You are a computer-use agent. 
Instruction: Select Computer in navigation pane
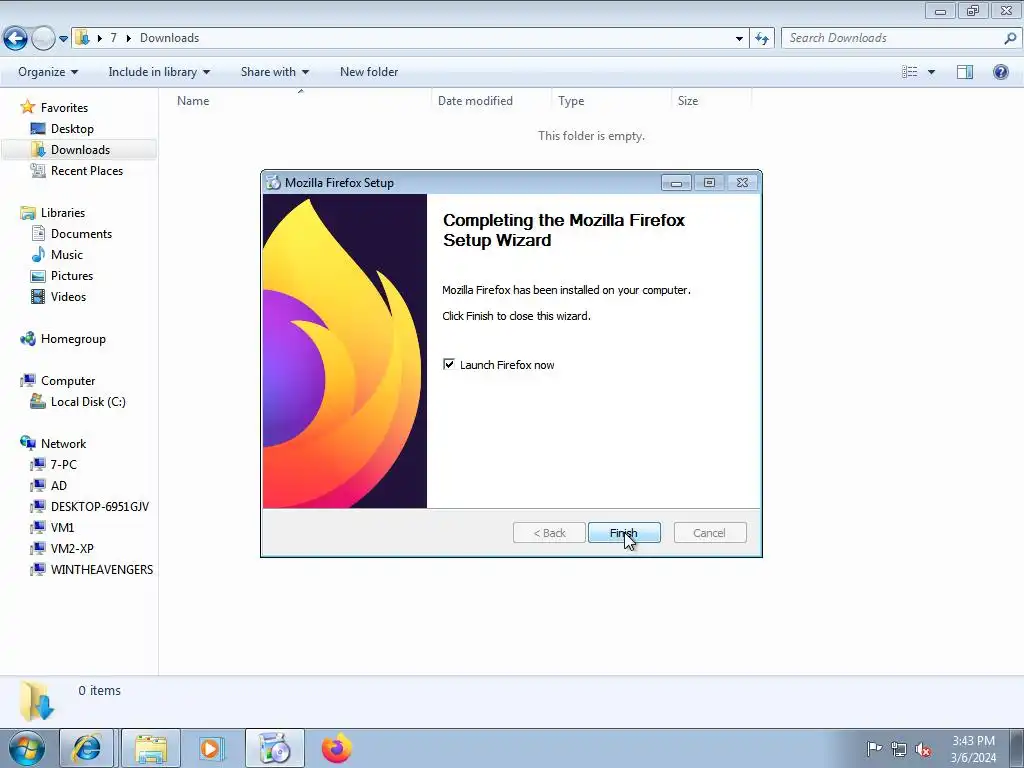click(x=68, y=381)
